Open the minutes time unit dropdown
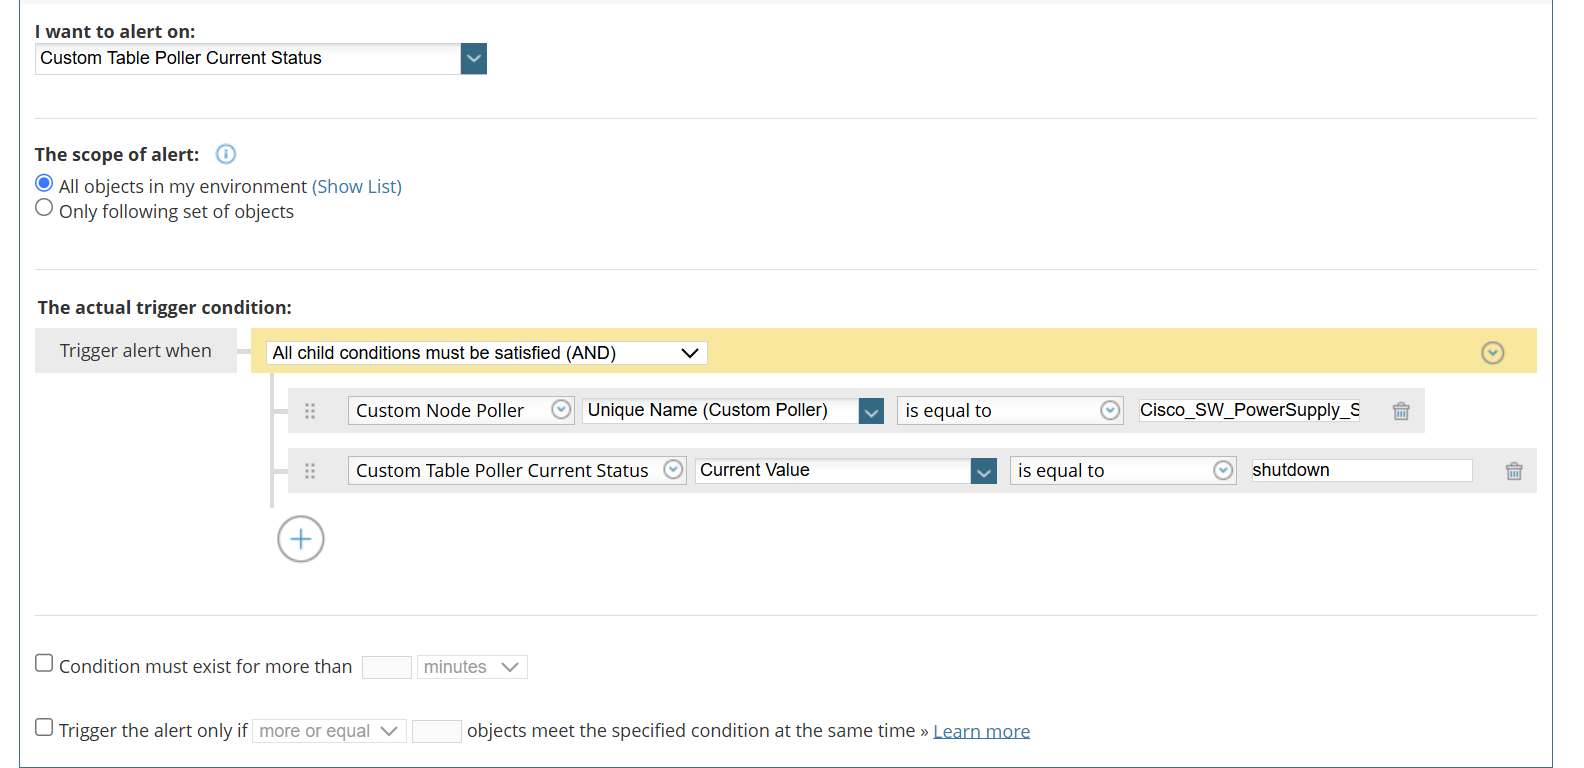Screen dimensions: 1584x768 (x=472, y=667)
